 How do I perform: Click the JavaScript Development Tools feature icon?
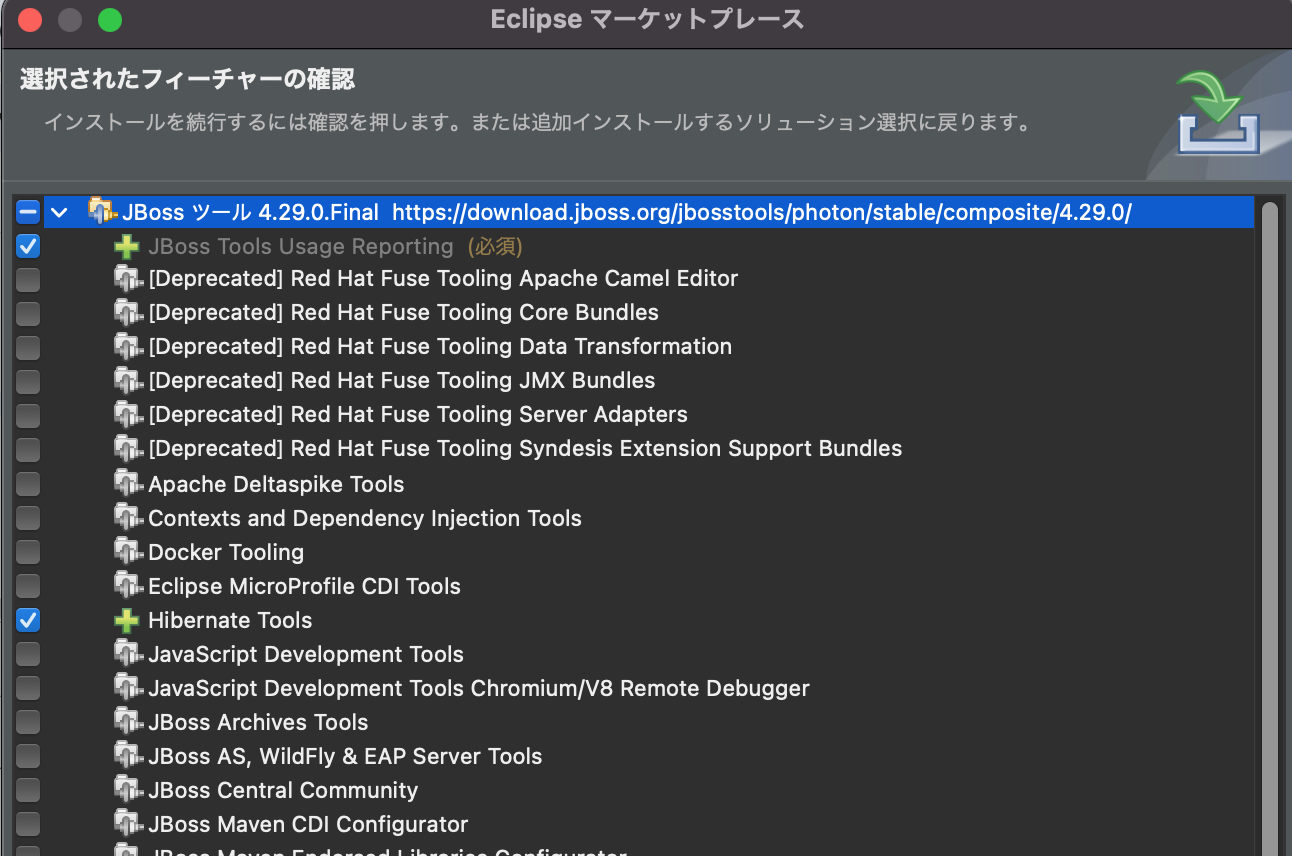click(127, 653)
